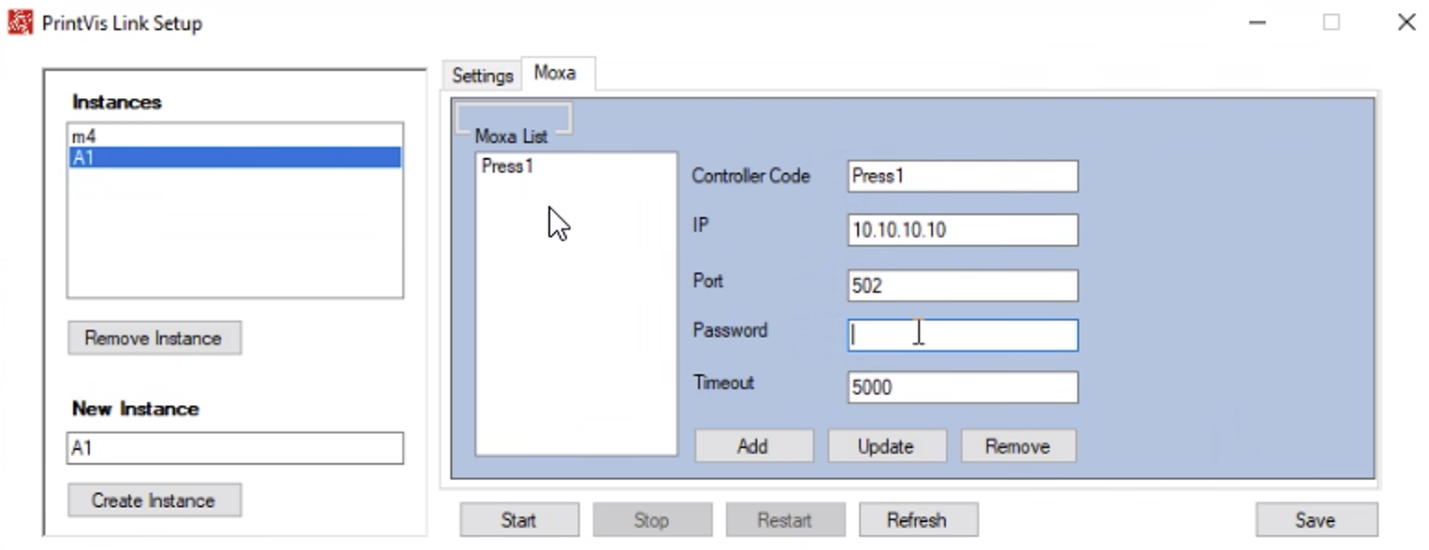
Task: Click the Timeout input field
Action: pos(962,387)
